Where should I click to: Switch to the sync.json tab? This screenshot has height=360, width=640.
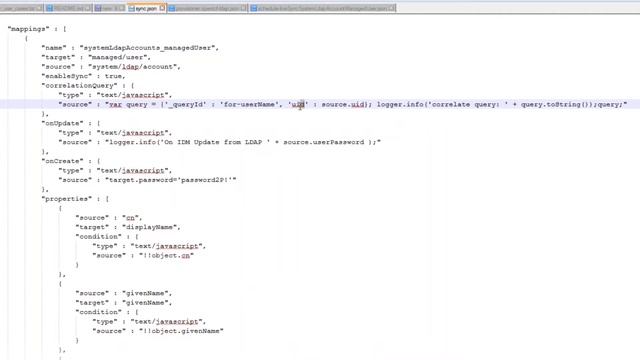tap(146, 8)
